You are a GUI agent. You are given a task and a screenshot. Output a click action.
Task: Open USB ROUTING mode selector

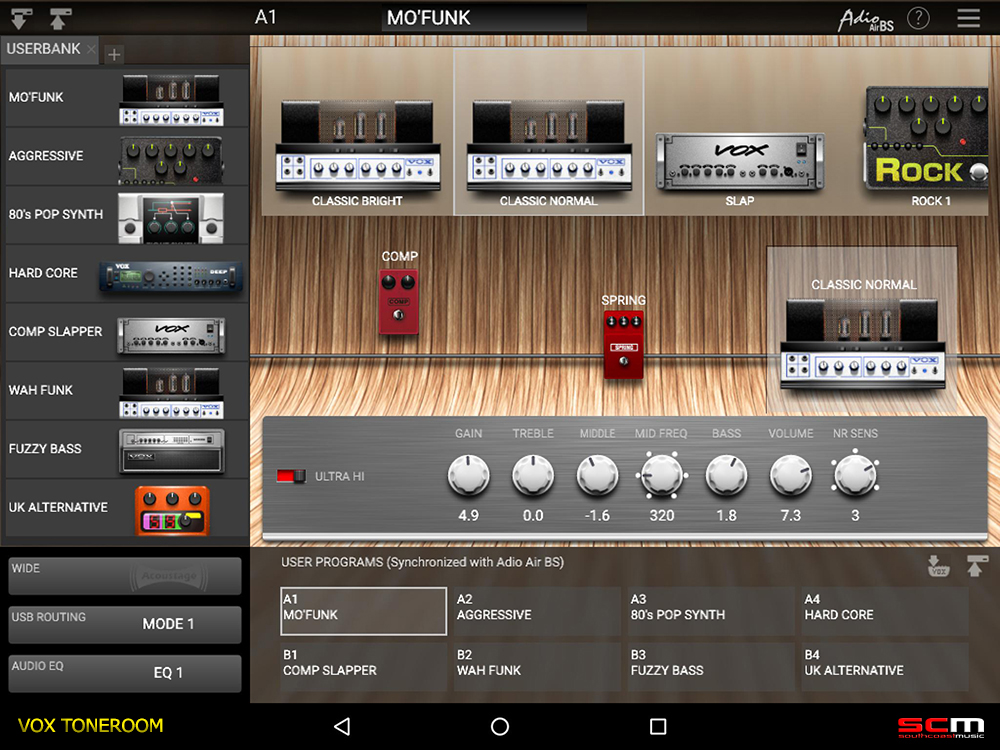click(x=125, y=624)
